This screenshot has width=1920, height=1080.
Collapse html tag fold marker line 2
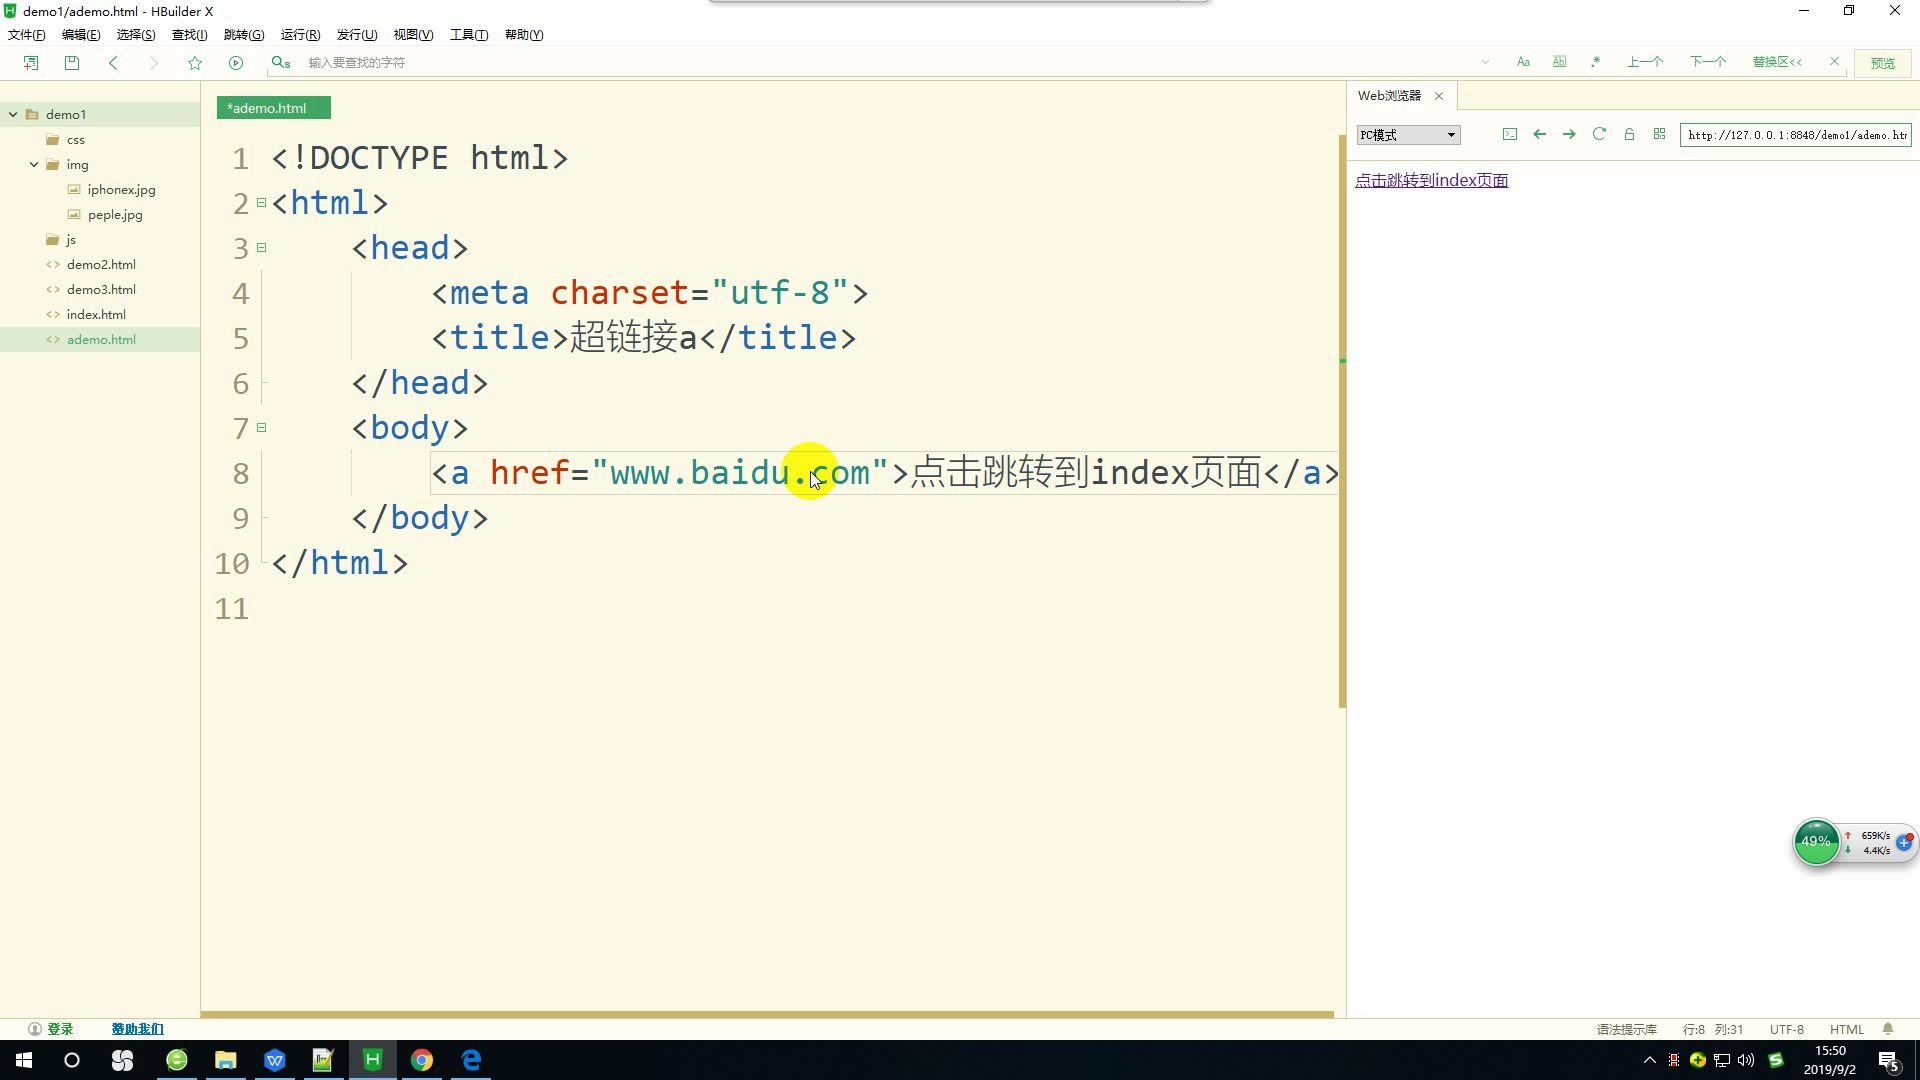261,202
